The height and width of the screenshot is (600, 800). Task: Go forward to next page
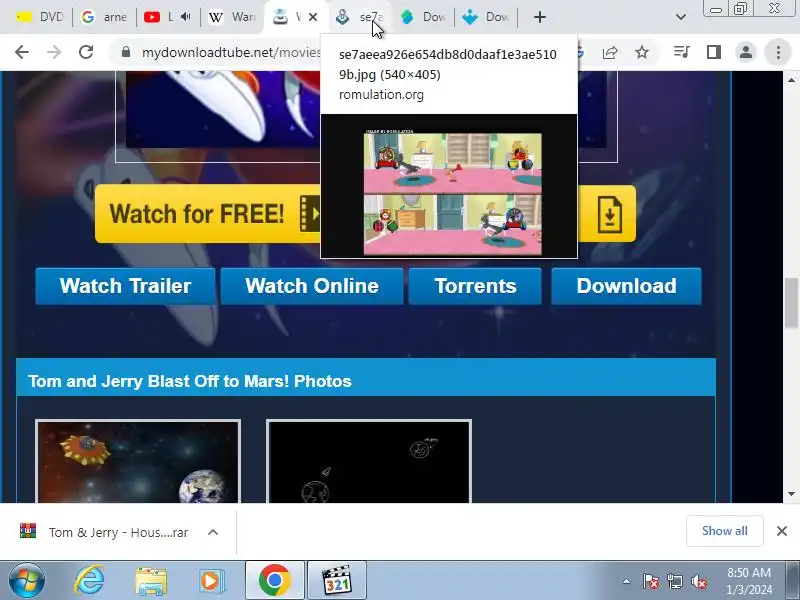[54, 52]
